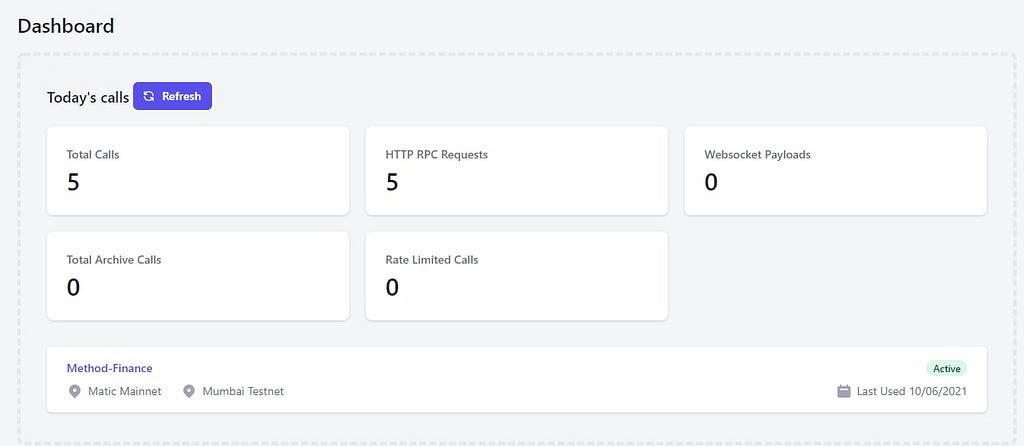Click the Websocket Payloads value 0
The height and width of the screenshot is (446, 1024).
click(x=711, y=182)
